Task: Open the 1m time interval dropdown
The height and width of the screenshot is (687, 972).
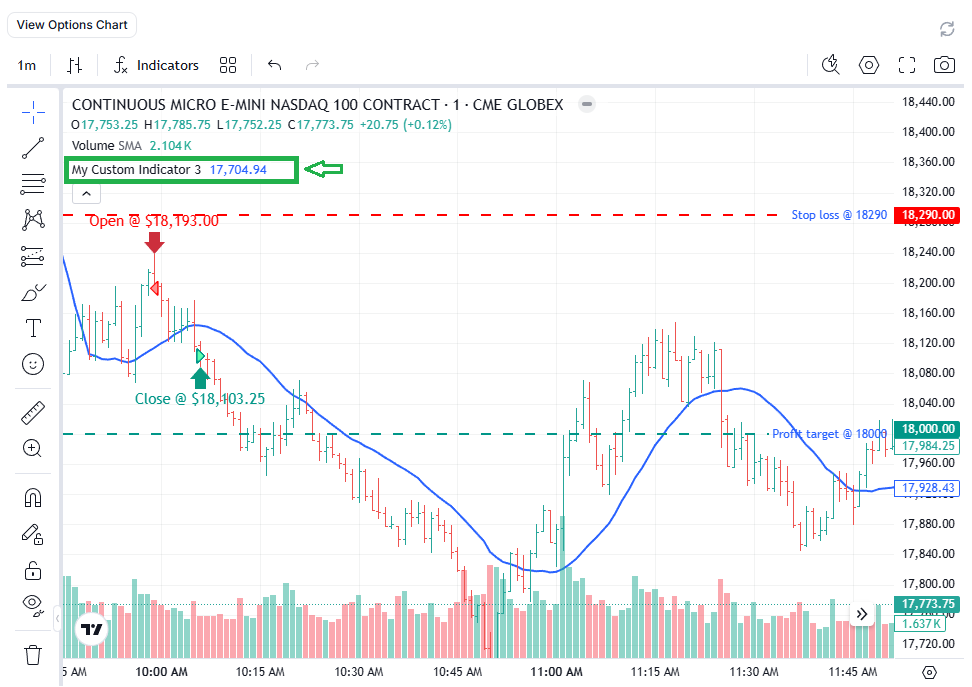Action: (x=27, y=65)
